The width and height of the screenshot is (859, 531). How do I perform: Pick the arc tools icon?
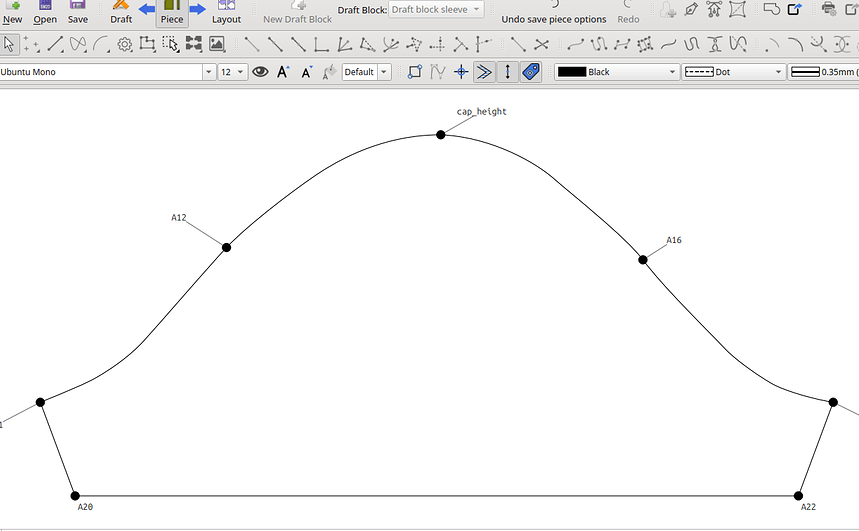coord(101,44)
